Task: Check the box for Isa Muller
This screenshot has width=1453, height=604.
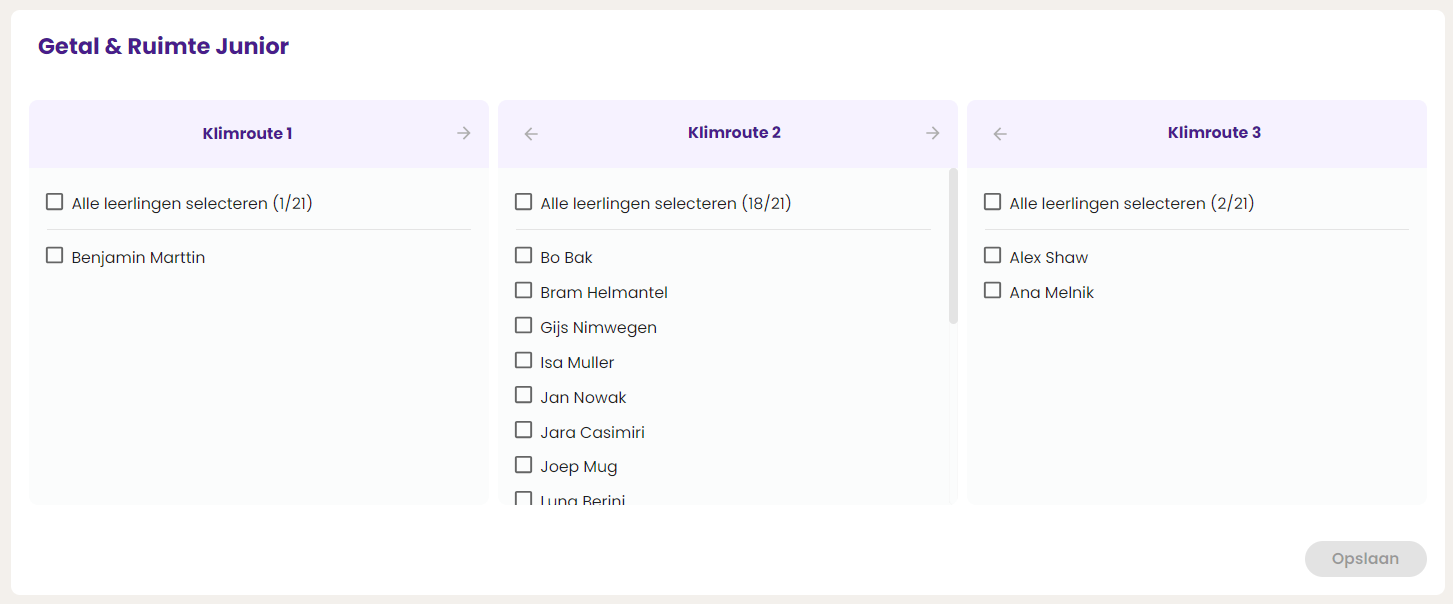Action: point(523,360)
